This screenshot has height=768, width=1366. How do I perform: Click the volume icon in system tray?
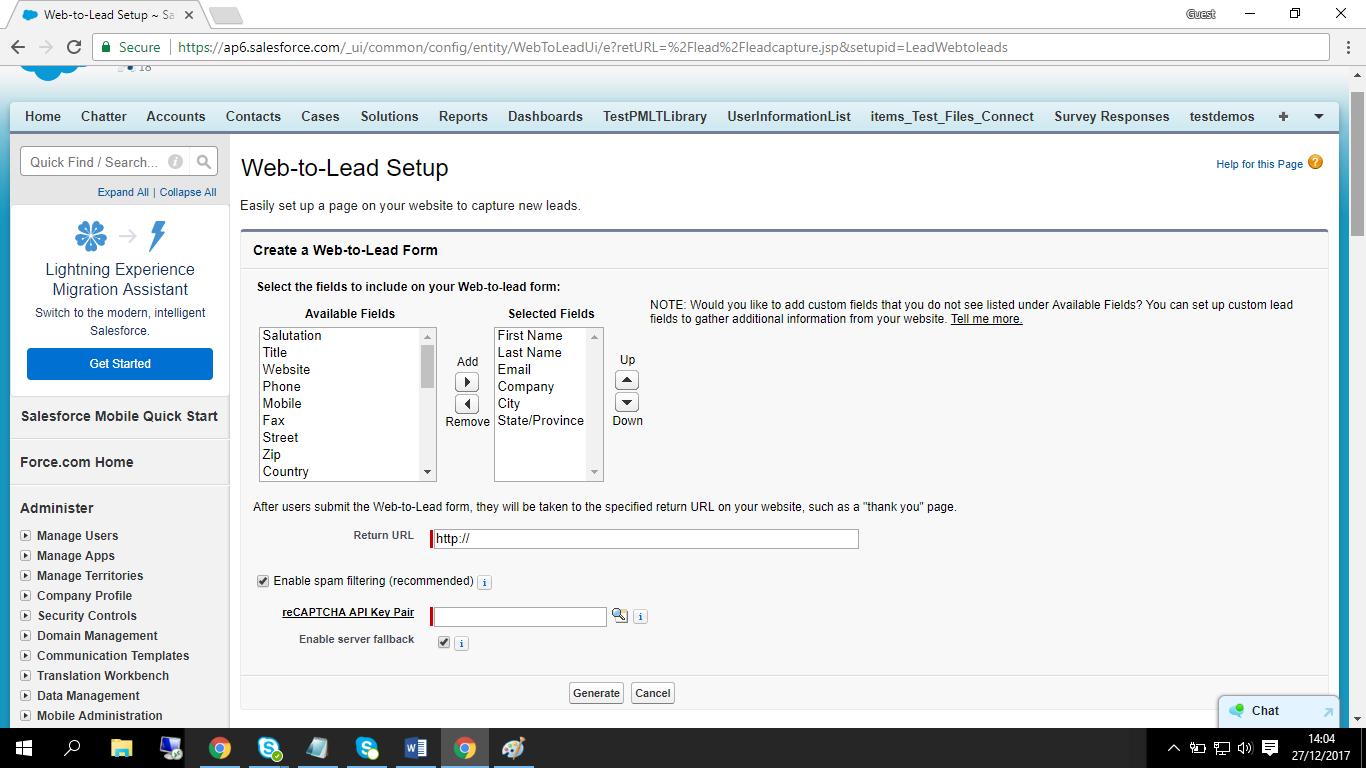click(x=1245, y=748)
